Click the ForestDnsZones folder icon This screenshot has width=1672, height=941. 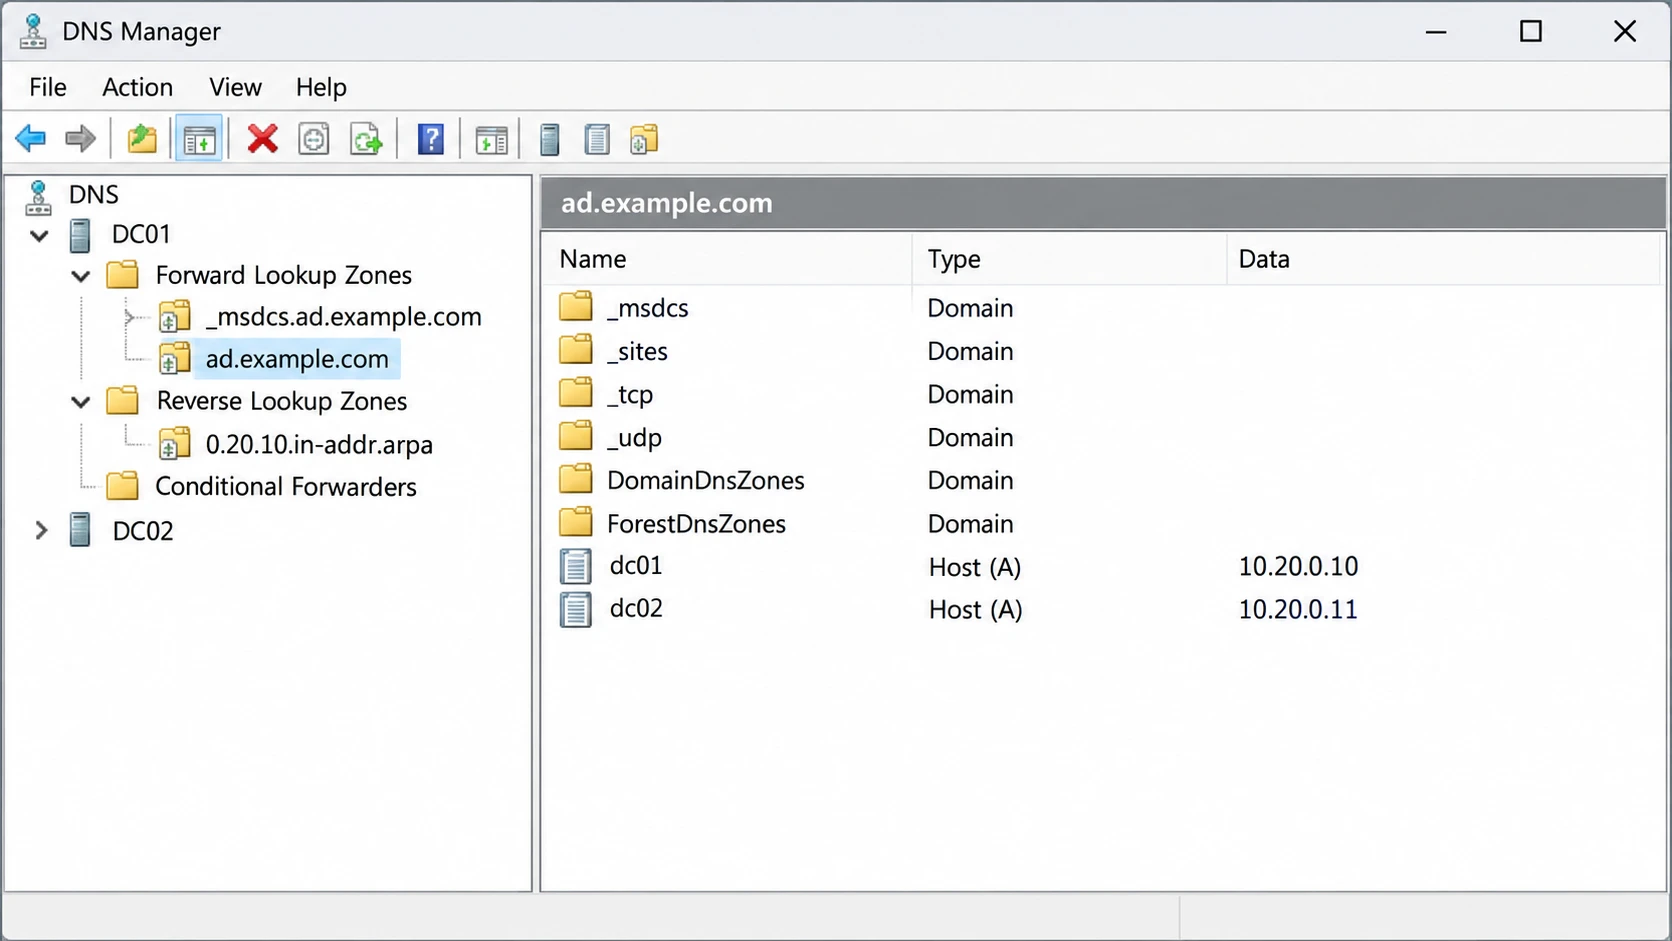(x=576, y=522)
